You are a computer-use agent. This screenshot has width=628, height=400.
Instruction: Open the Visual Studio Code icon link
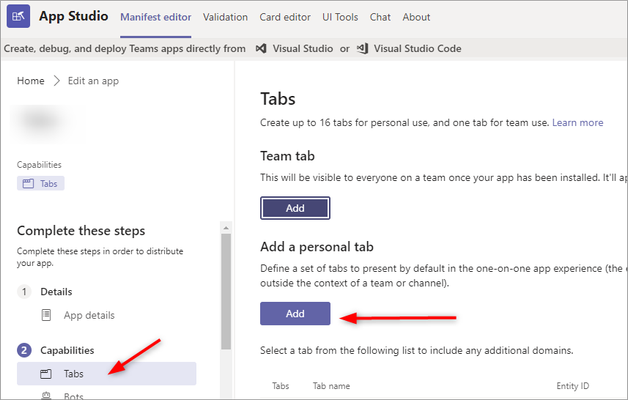pos(362,48)
